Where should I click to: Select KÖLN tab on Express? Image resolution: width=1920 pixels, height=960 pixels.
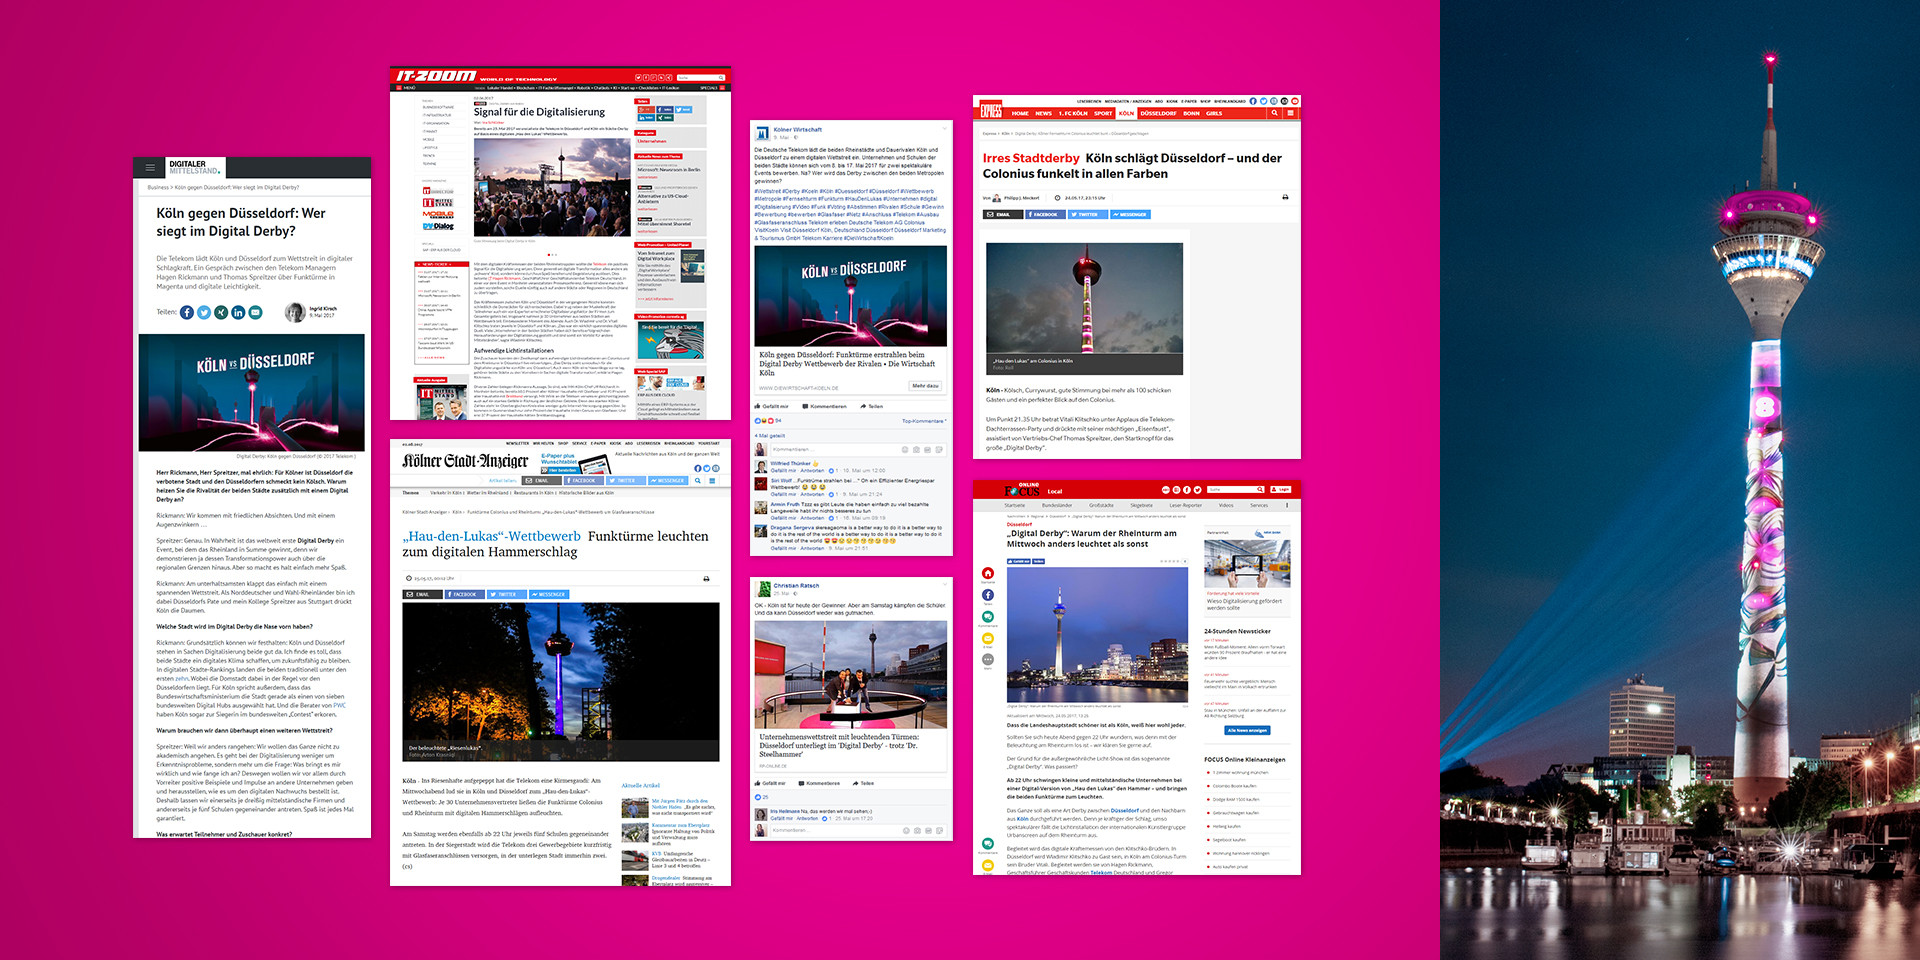(1126, 113)
